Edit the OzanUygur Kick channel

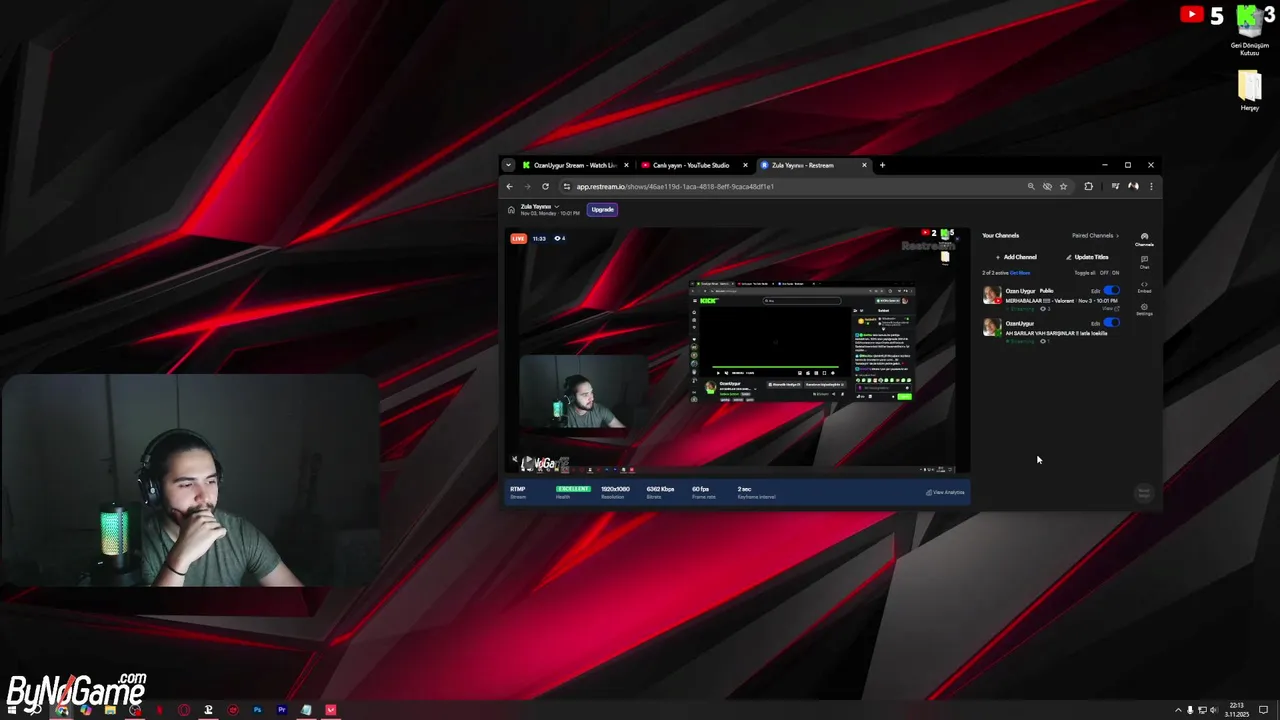[1095, 324]
